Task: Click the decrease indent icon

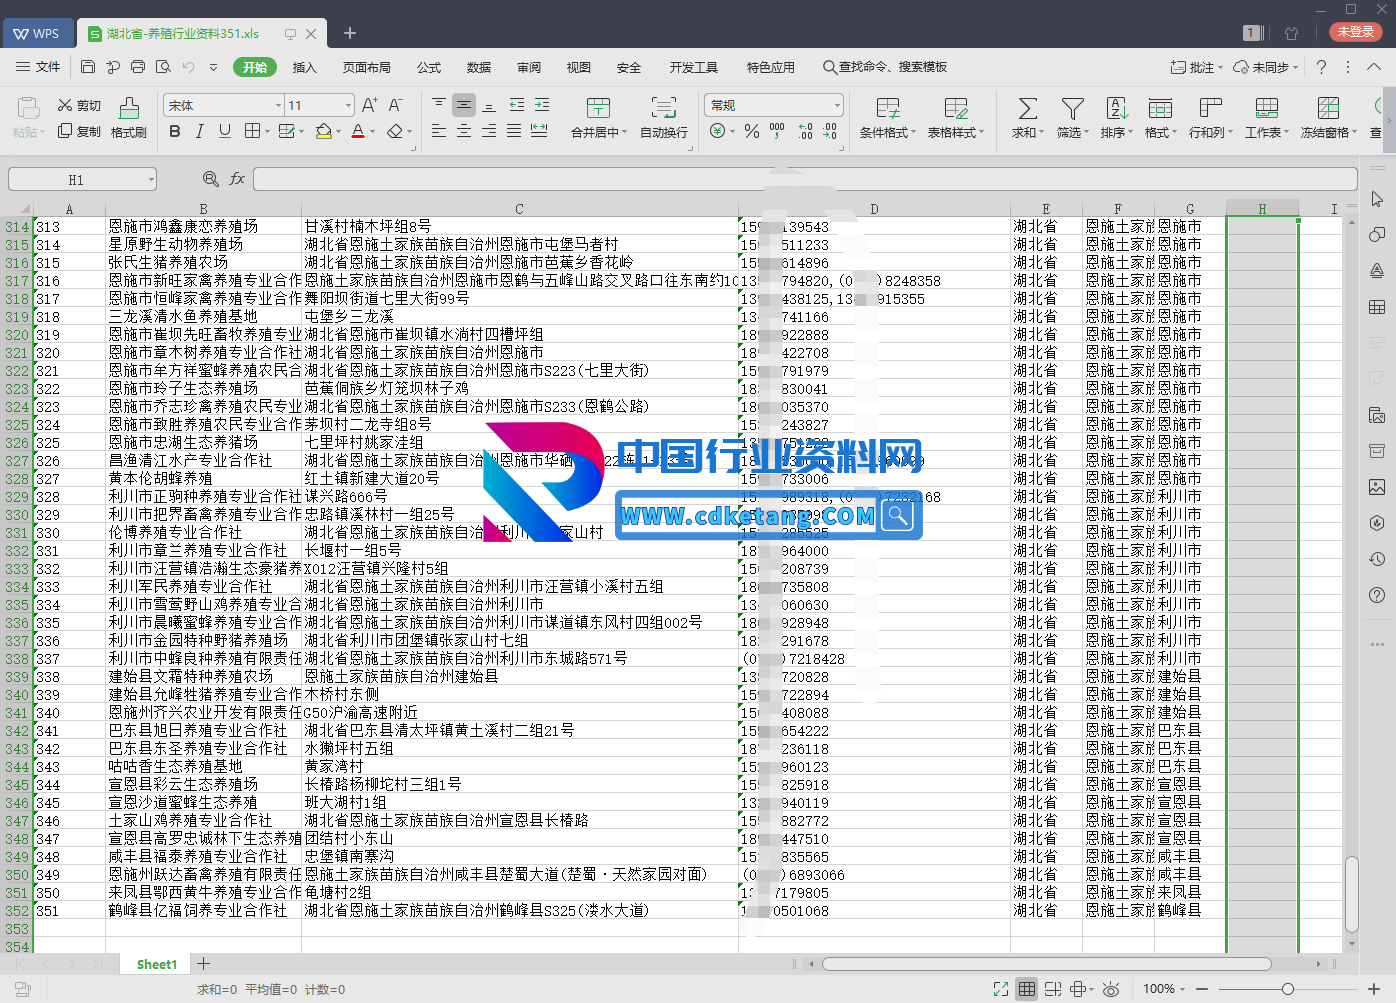Action: click(x=516, y=104)
